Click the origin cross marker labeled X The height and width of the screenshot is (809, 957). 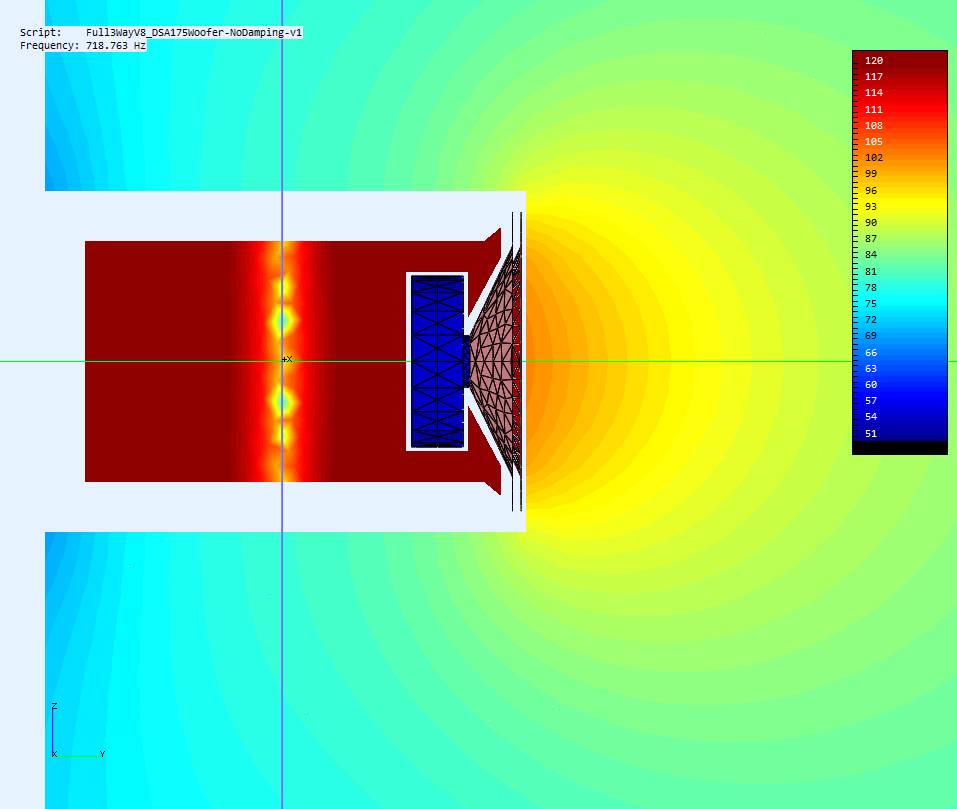[x=287, y=359]
